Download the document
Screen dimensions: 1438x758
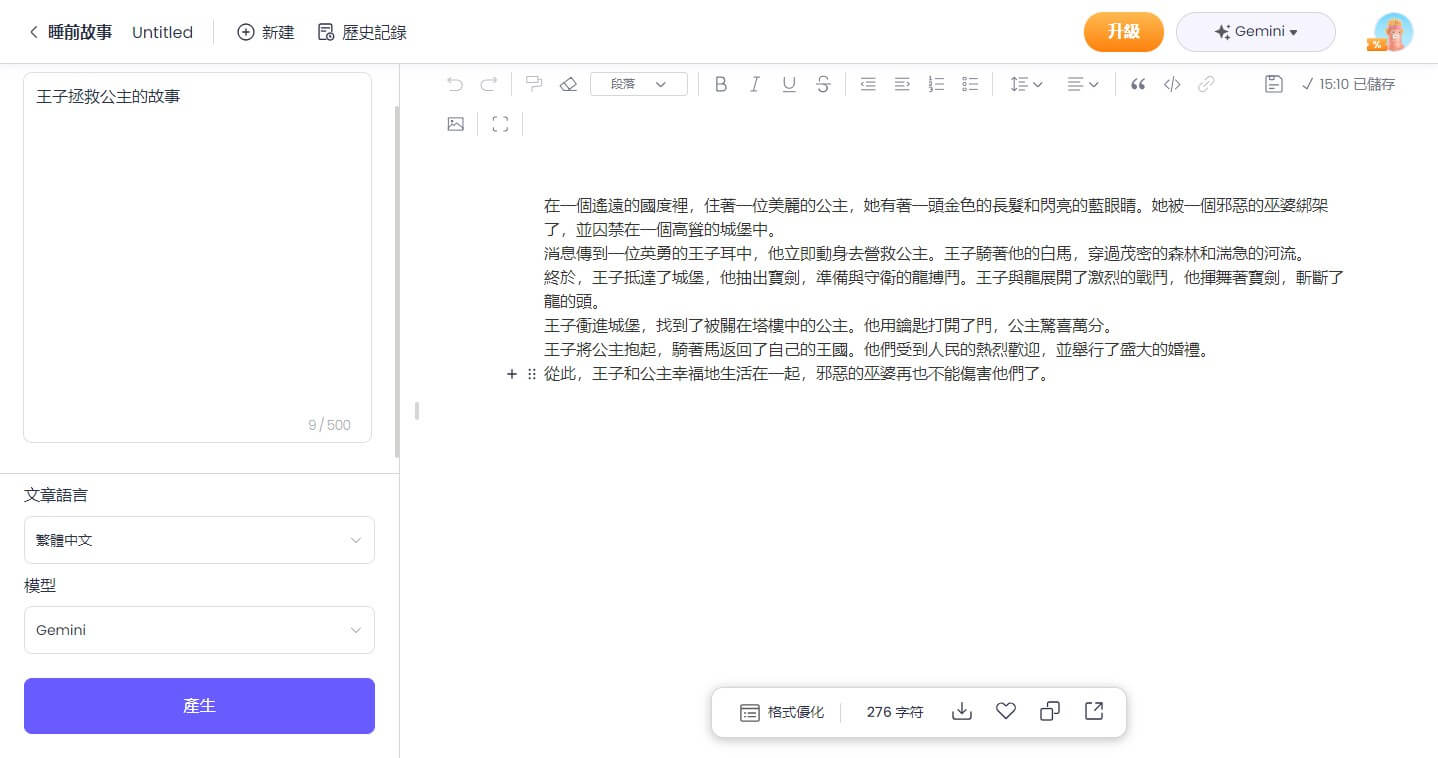(962, 711)
